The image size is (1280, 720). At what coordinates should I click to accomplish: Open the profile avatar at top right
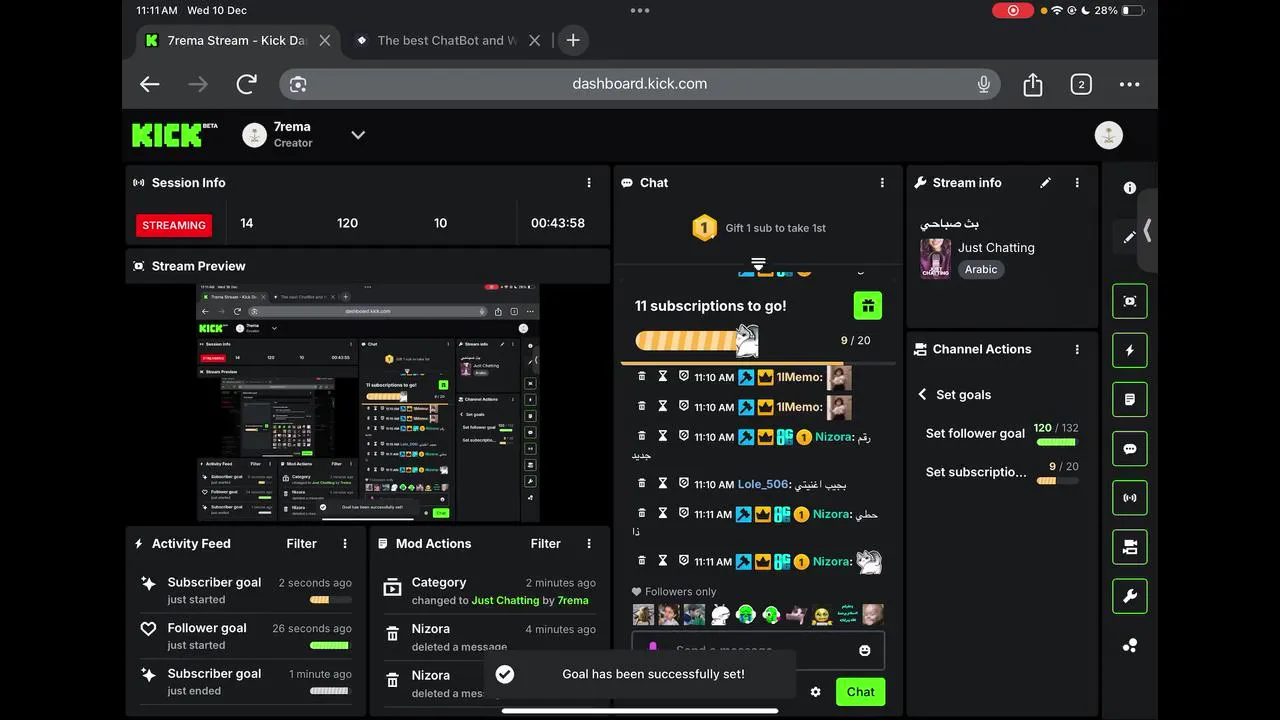tap(1109, 135)
